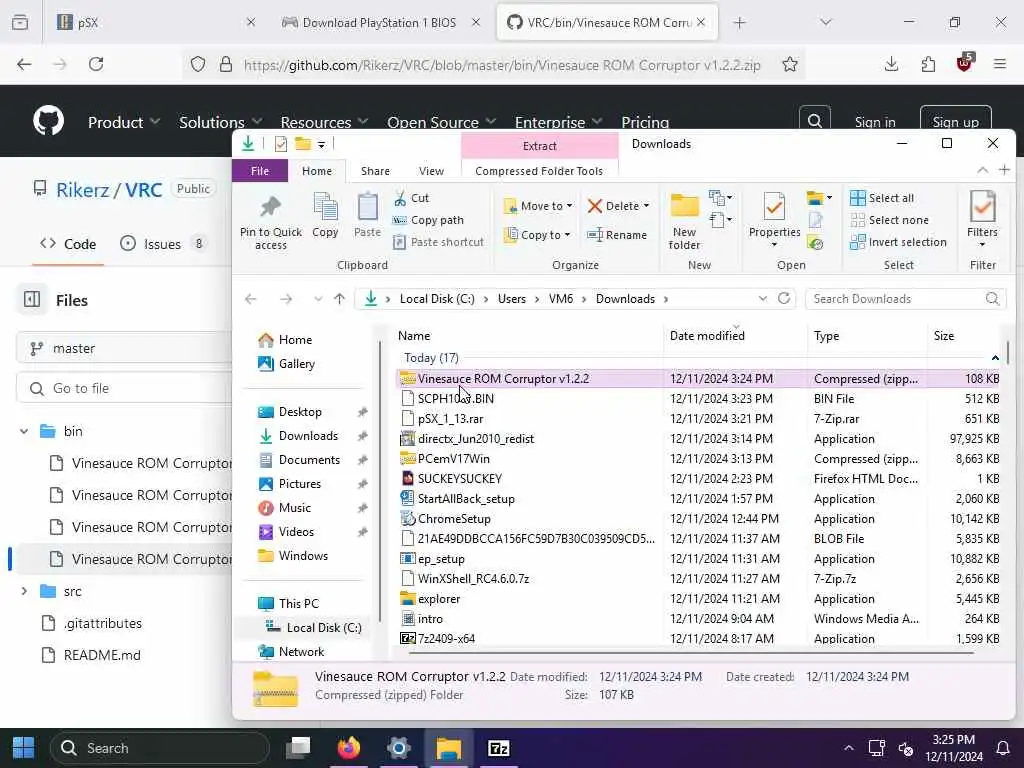Click Paste shortcut command
Image resolution: width=1024 pixels, height=768 pixels.
coord(438,242)
